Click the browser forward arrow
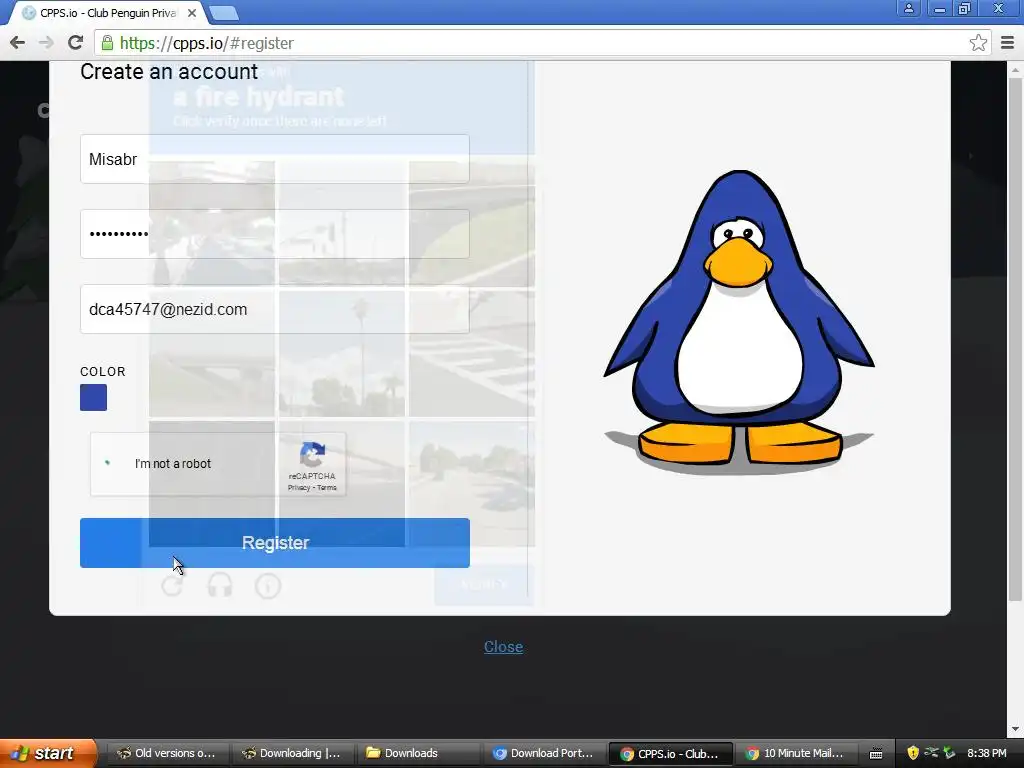This screenshot has height=768, width=1024. (x=46, y=43)
